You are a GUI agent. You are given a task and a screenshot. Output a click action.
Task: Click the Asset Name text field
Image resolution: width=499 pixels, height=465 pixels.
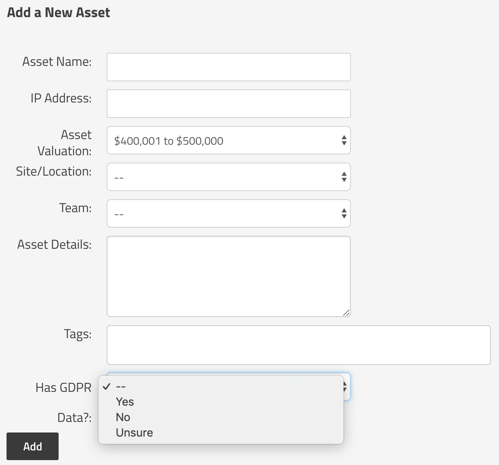pos(228,67)
